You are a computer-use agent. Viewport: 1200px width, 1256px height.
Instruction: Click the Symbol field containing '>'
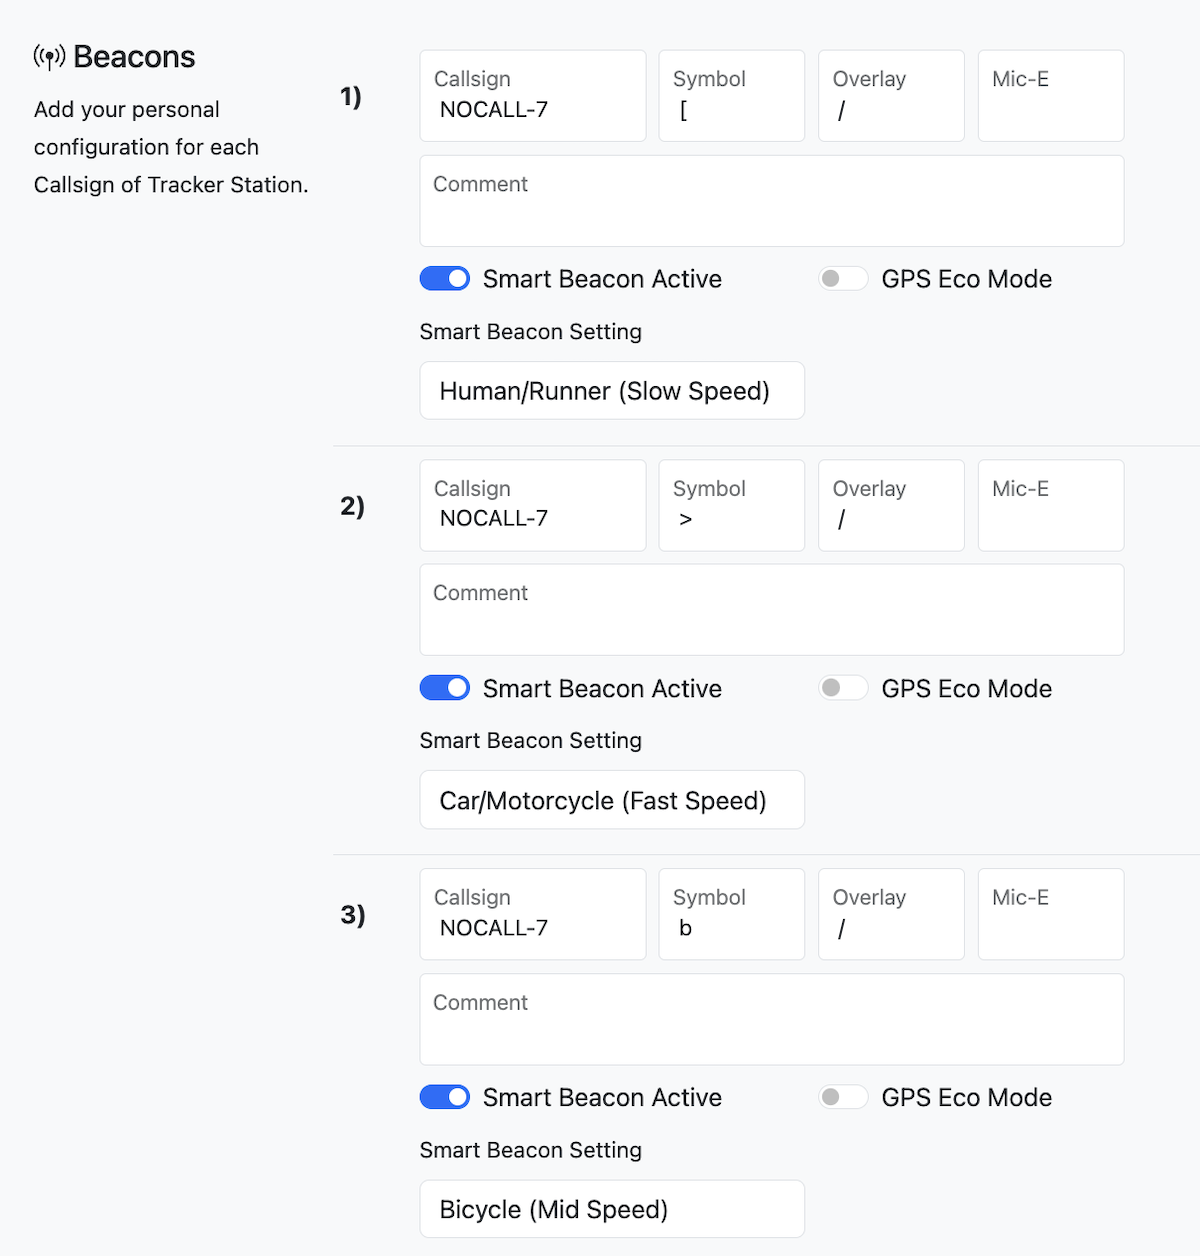click(731, 506)
